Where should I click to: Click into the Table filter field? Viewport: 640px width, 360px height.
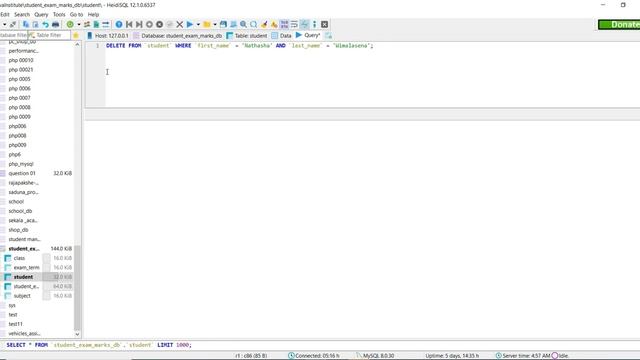[49, 36]
